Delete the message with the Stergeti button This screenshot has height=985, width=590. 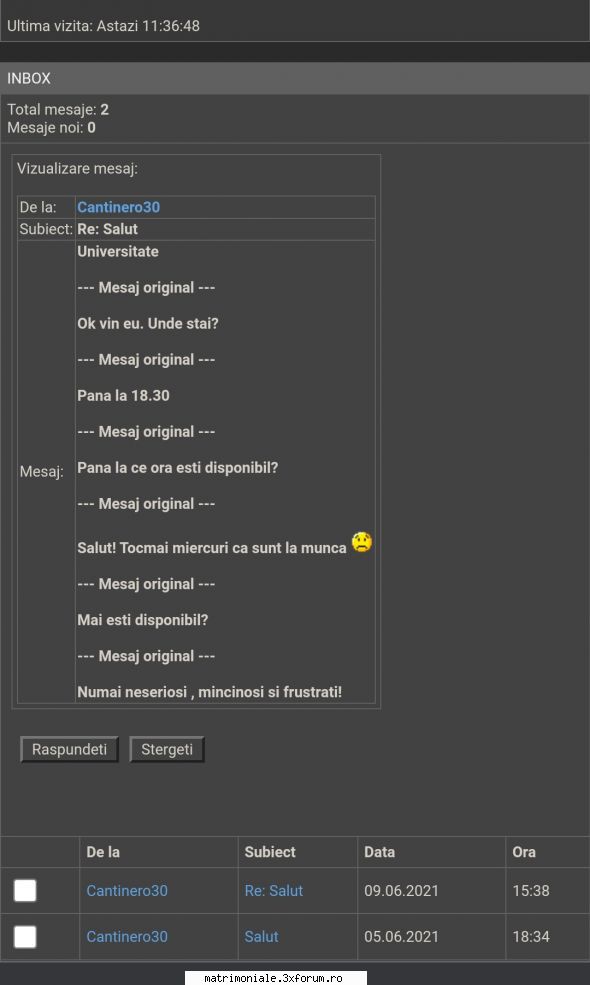(167, 749)
